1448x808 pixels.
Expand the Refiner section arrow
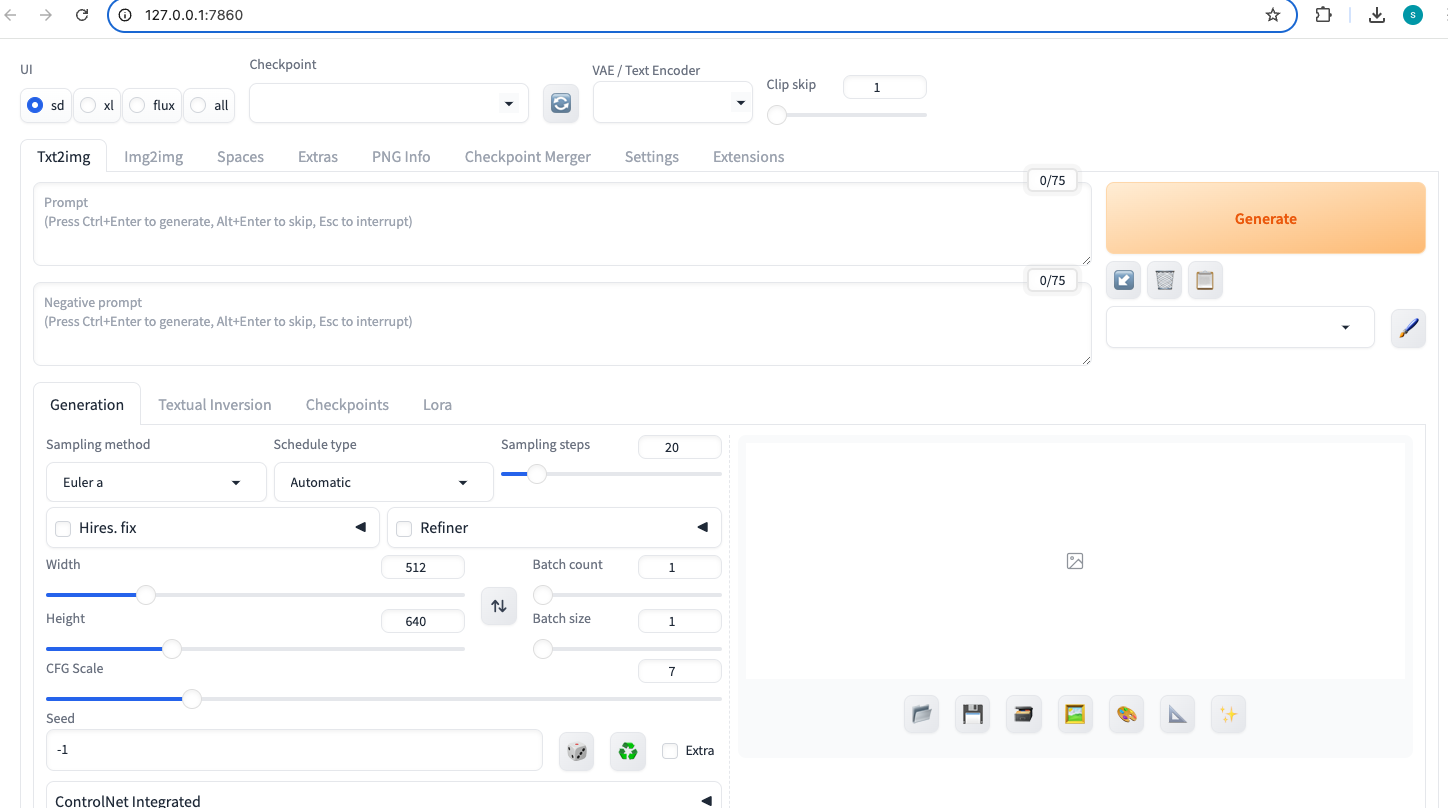pos(702,527)
